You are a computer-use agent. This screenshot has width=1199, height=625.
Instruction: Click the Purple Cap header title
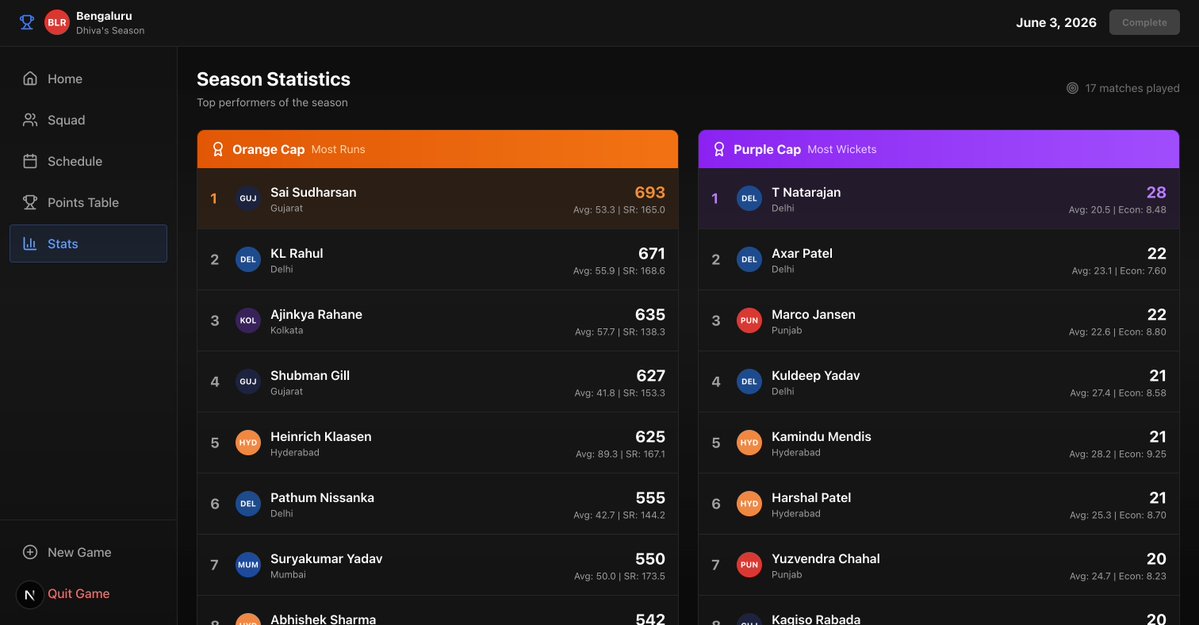767,149
